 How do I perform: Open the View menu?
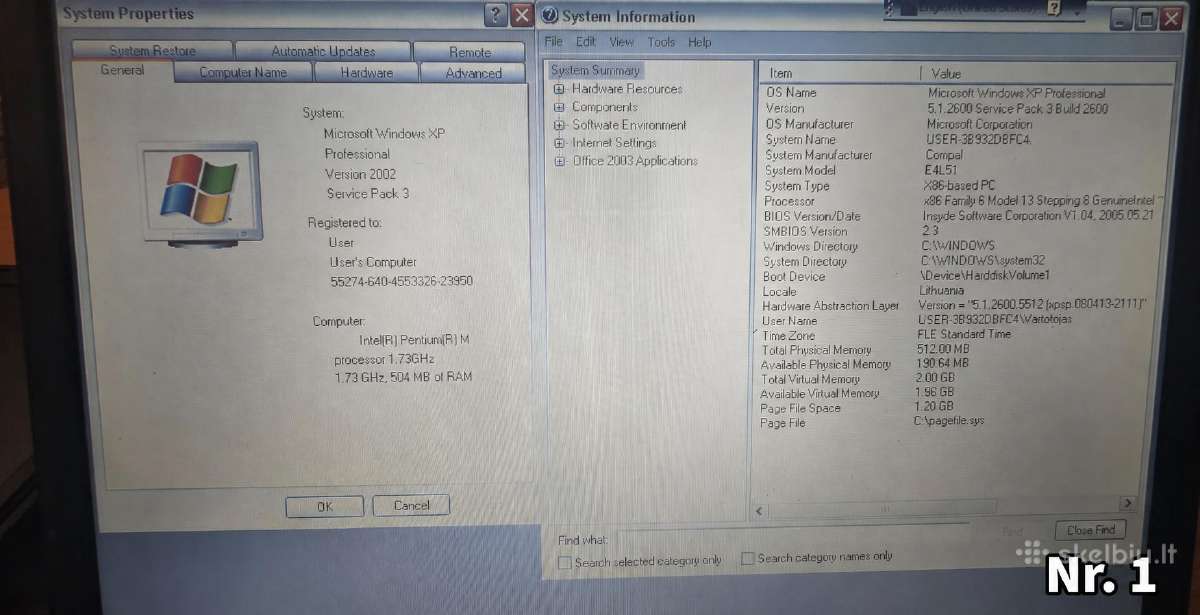click(x=622, y=42)
